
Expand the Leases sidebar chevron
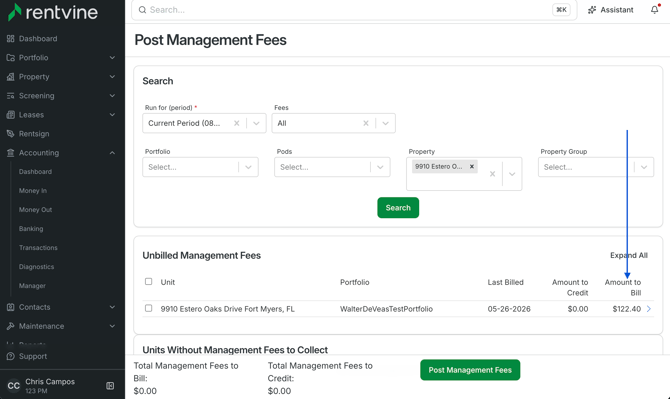(x=112, y=115)
